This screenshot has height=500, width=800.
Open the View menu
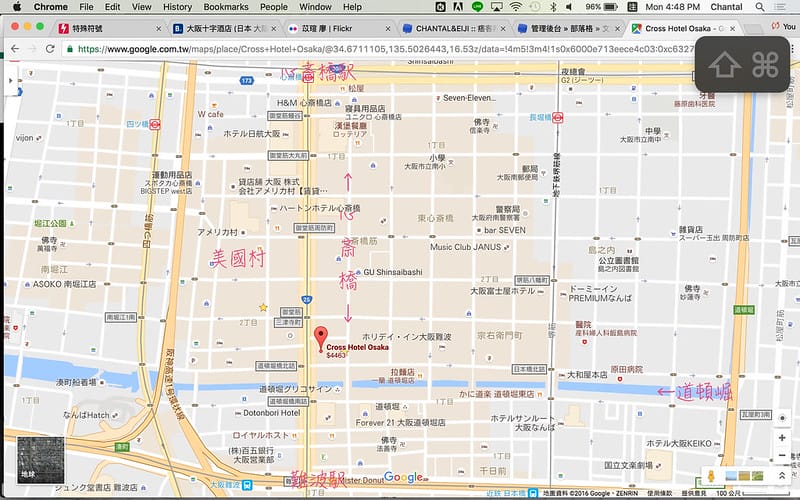(141, 7)
